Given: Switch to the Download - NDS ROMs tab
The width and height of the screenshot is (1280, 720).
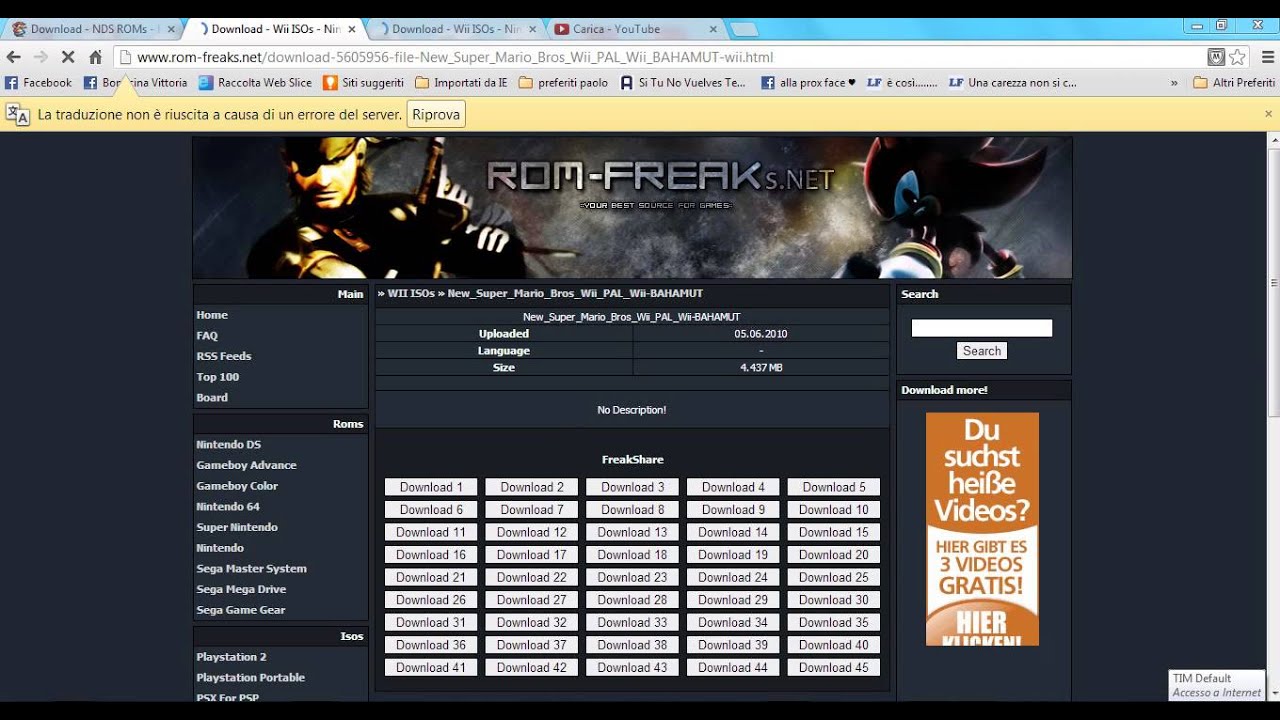Looking at the screenshot, I should (94, 29).
